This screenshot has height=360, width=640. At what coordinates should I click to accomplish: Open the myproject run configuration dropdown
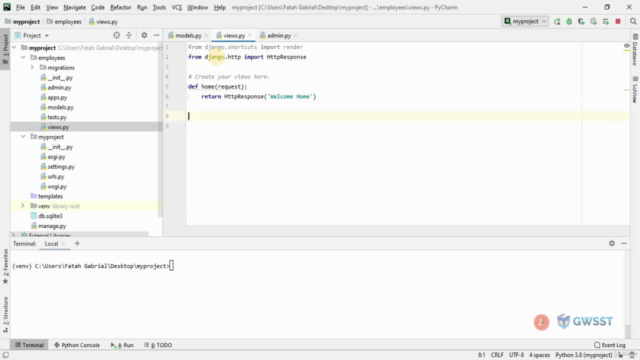pyautogui.click(x=525, y=21)
